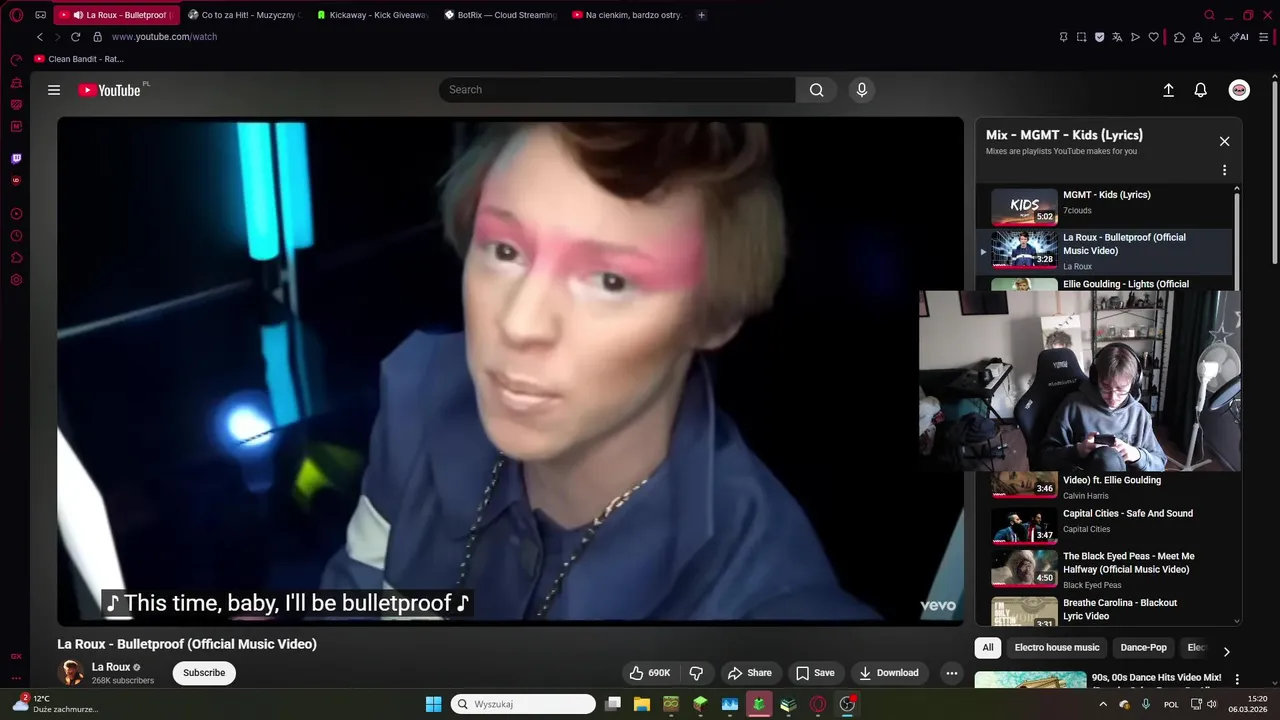Dislike the Bulletproof video

pos(696,673)
